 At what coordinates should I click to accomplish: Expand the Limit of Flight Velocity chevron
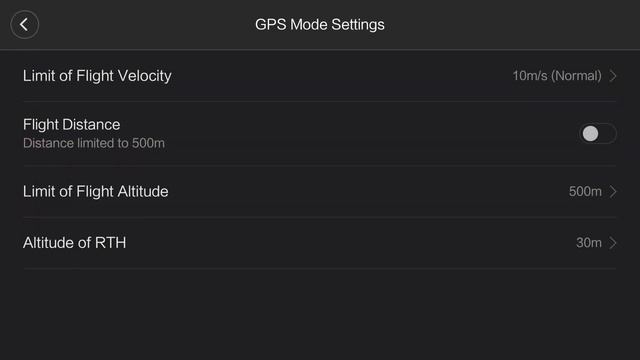coord(613,76)
